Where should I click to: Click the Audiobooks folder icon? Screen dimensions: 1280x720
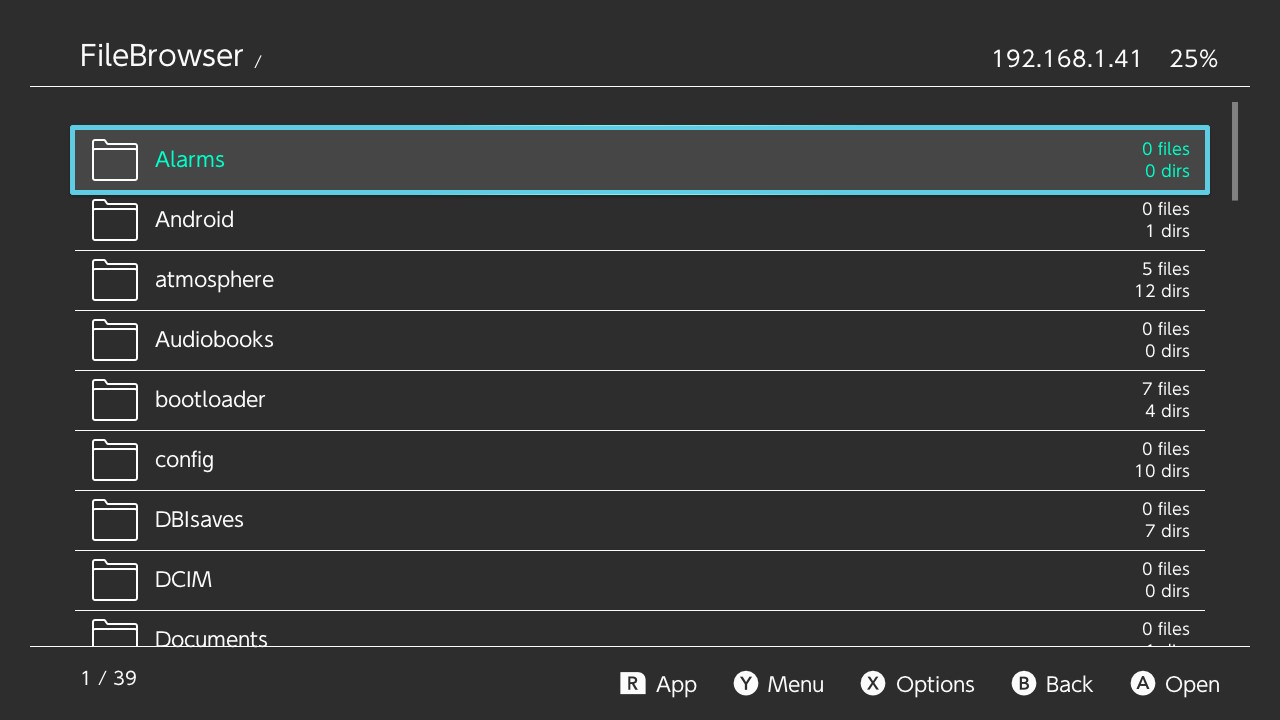tap(114, 340)
